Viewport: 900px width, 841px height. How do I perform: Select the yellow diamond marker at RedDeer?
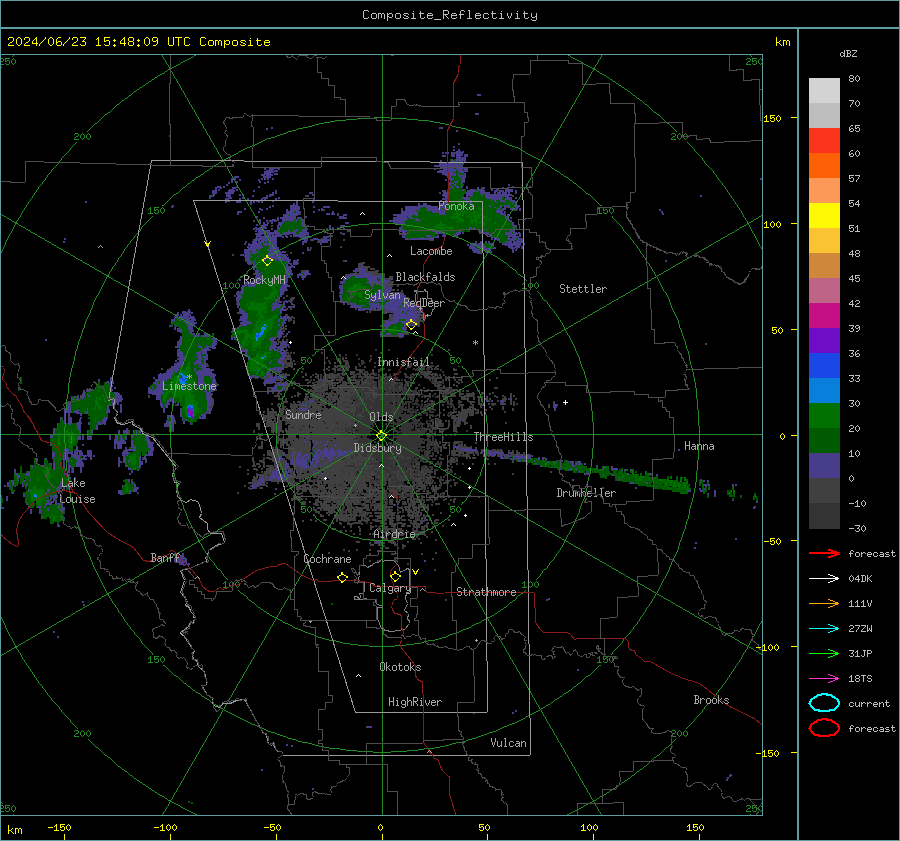click(411, 325)
